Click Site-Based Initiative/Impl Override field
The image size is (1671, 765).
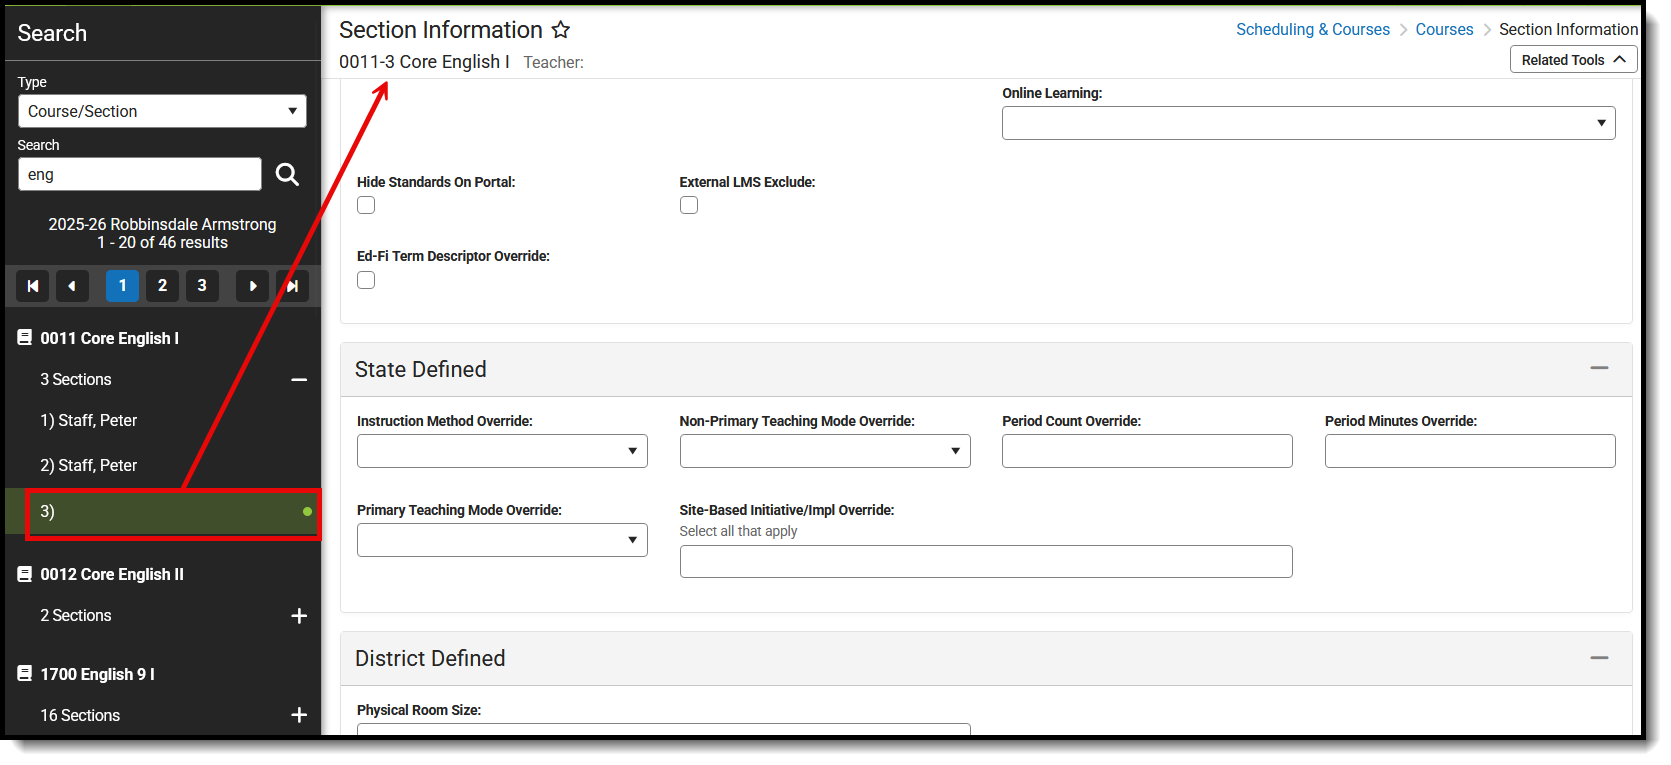pos(986,561)
